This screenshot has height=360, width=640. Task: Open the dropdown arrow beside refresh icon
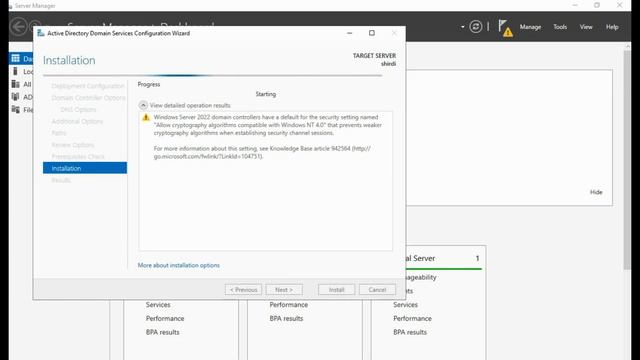pos(462,27)
